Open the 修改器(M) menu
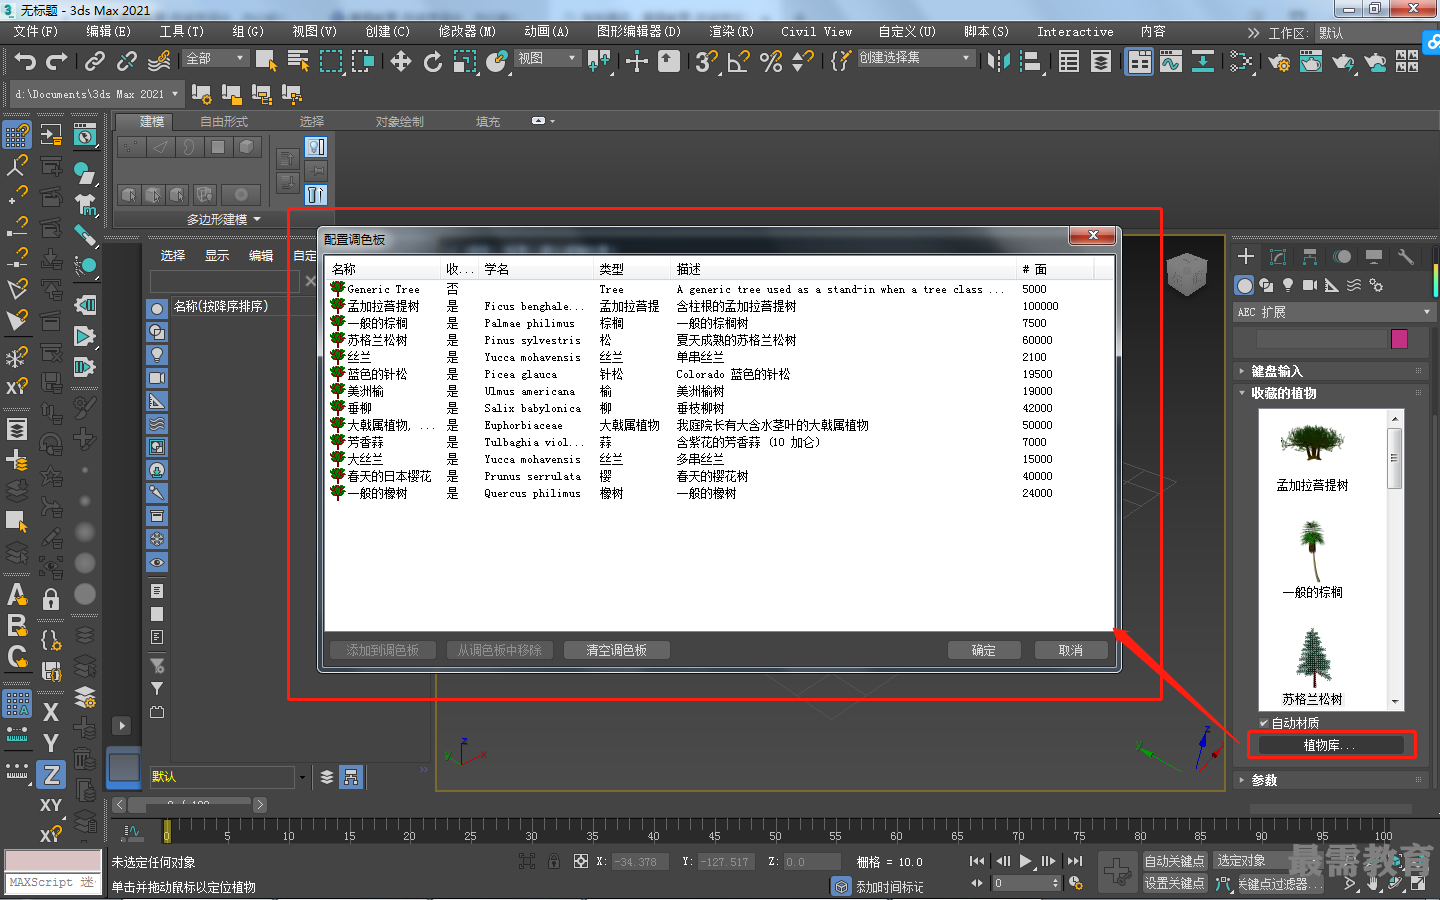Image resolution: width=1440 pixels, height=900 pixels. coord(467,32)
